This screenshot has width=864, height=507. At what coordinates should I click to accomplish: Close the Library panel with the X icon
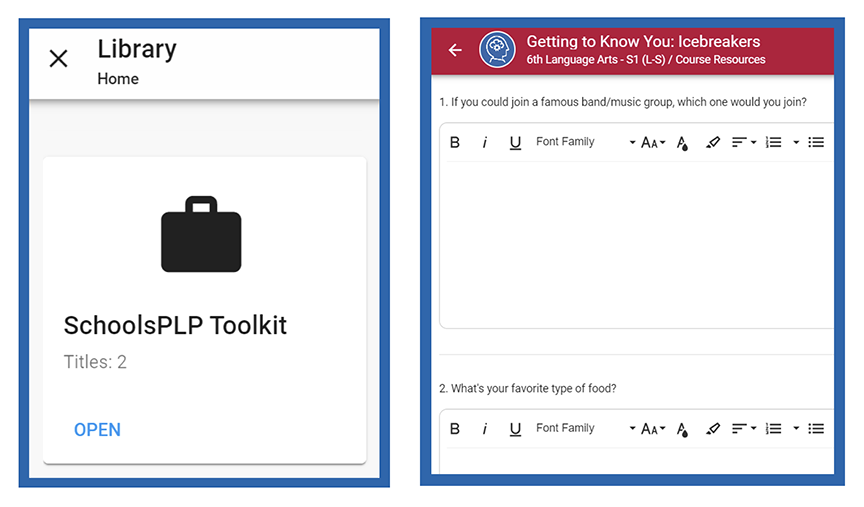click(x=58, y=58)
